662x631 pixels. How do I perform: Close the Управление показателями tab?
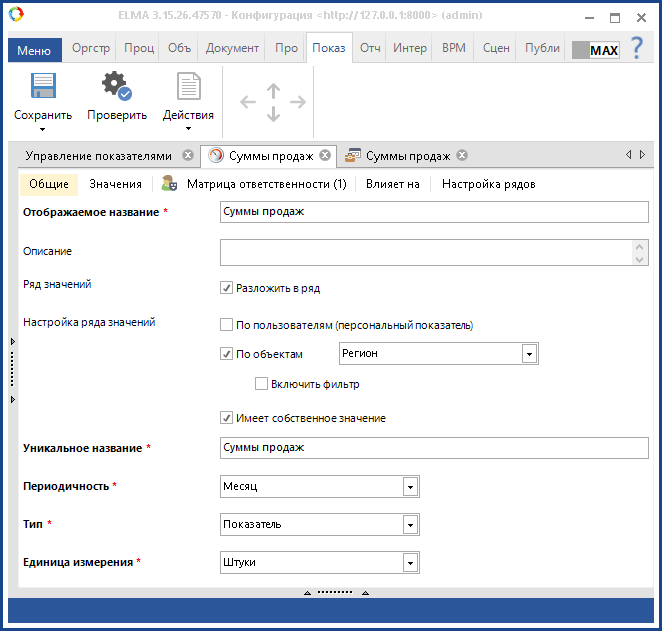coord(188,156)
